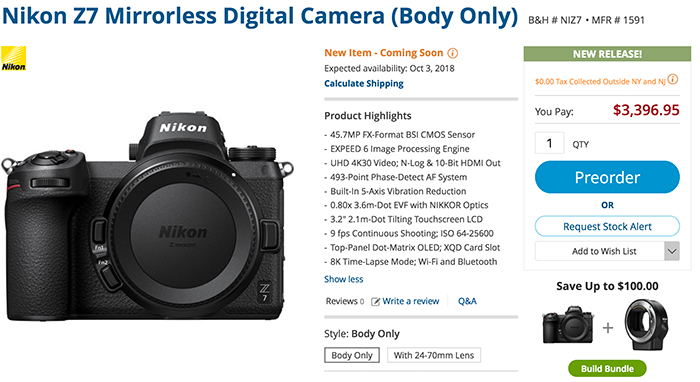This screenshot has height=382, width=700.
Task: Click the quantity input field
Action: click(x=550, y=143)
